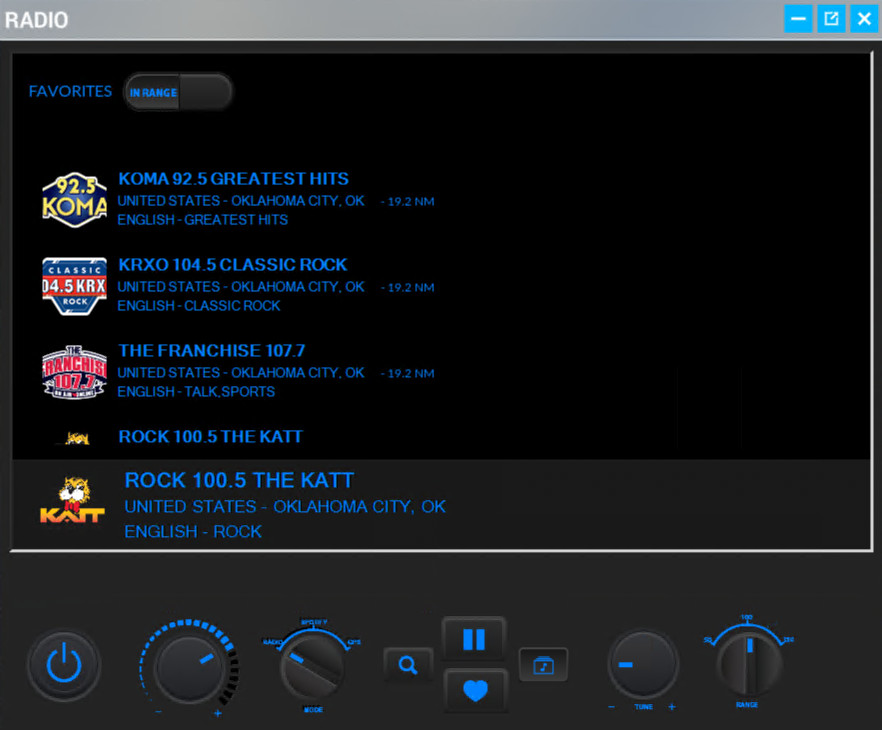Click the KRXO 104.5 Classic Rock logo
Screen dimensions: 882x730
[x=73, y=285]
